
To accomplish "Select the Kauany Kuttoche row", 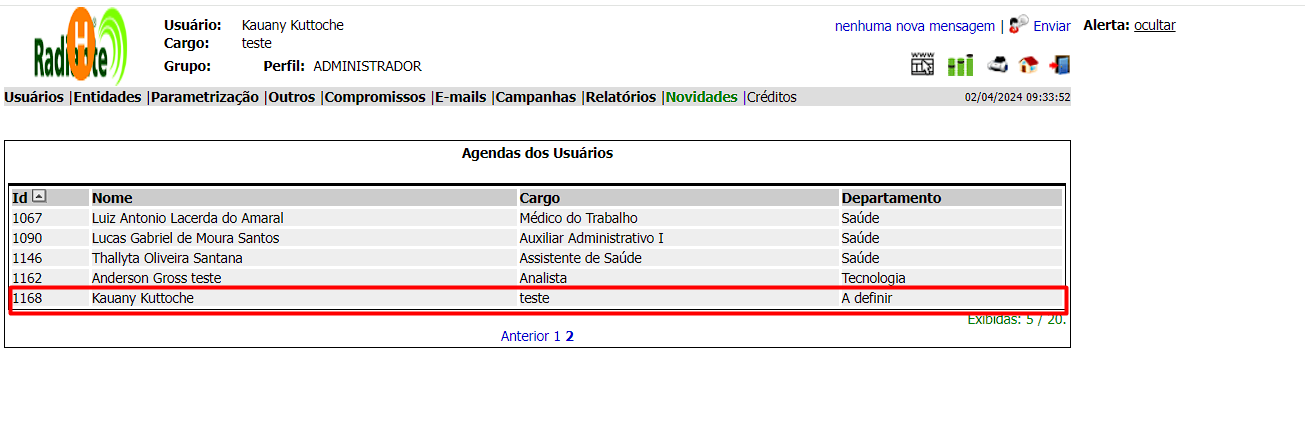I will (143, 298).
